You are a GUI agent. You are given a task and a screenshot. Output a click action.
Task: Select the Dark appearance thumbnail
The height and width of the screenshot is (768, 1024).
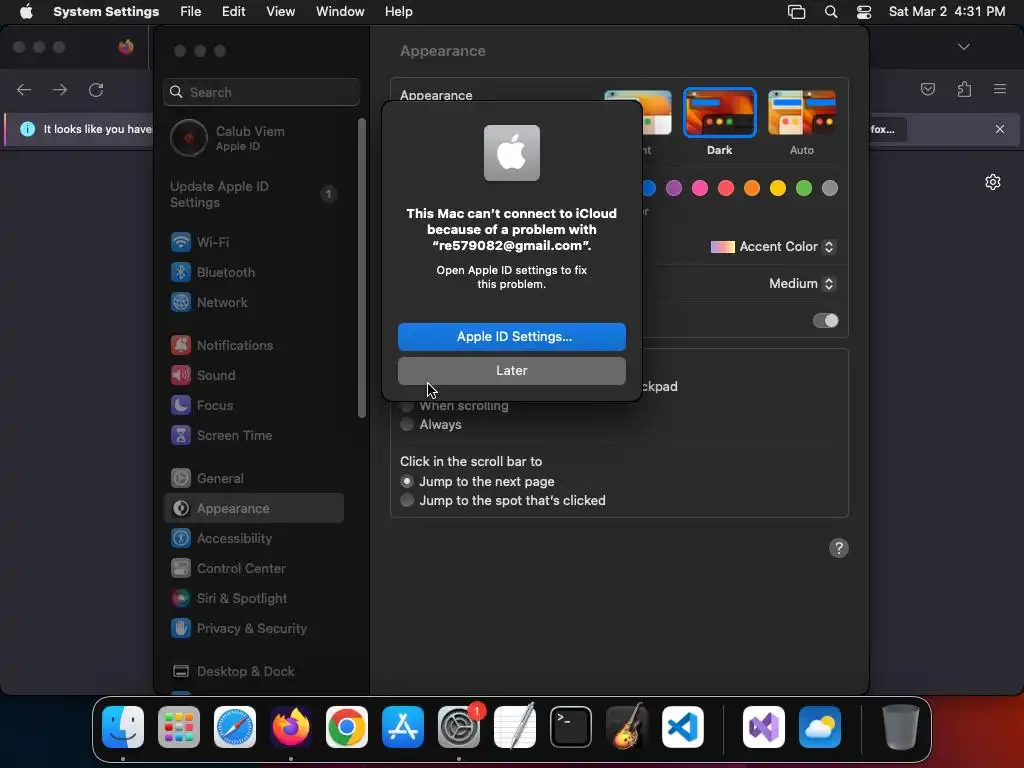pos(719,113)
